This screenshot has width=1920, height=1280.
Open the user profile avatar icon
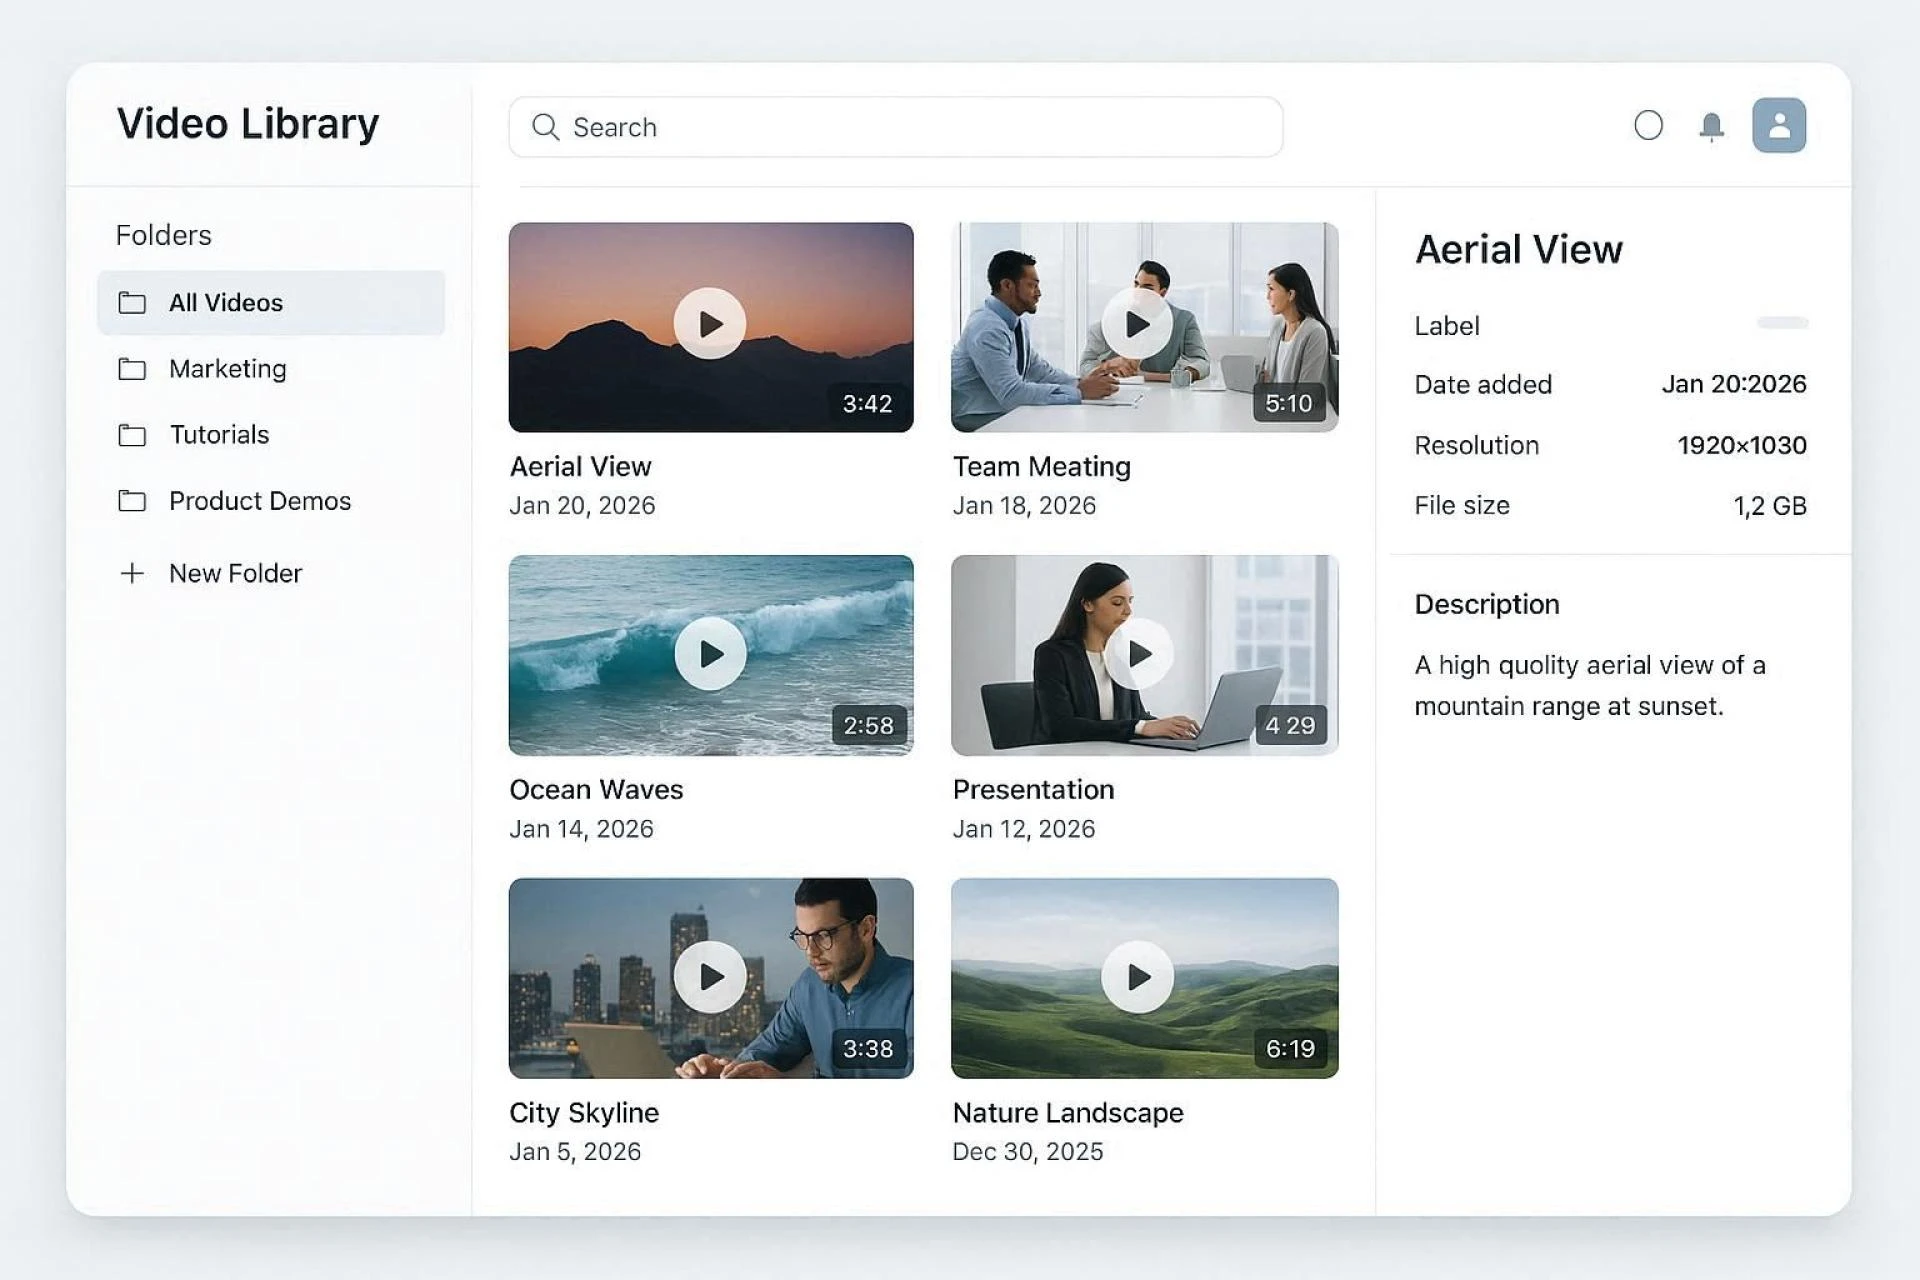[x=1778, y=124]
